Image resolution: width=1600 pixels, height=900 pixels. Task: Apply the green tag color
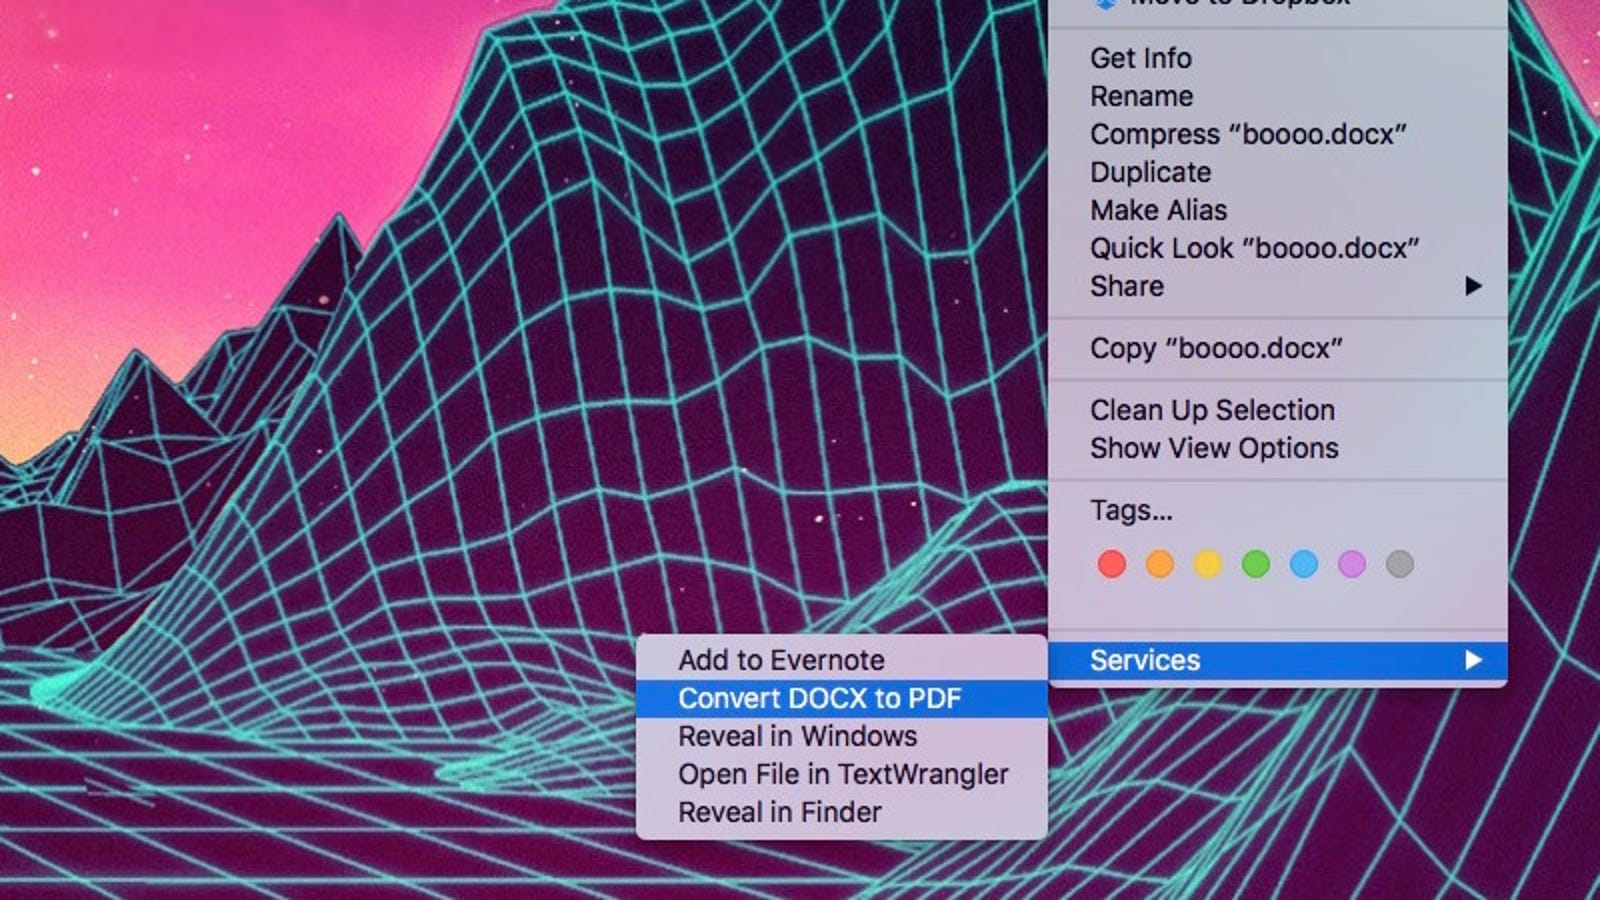click(x=1256, y=564)
